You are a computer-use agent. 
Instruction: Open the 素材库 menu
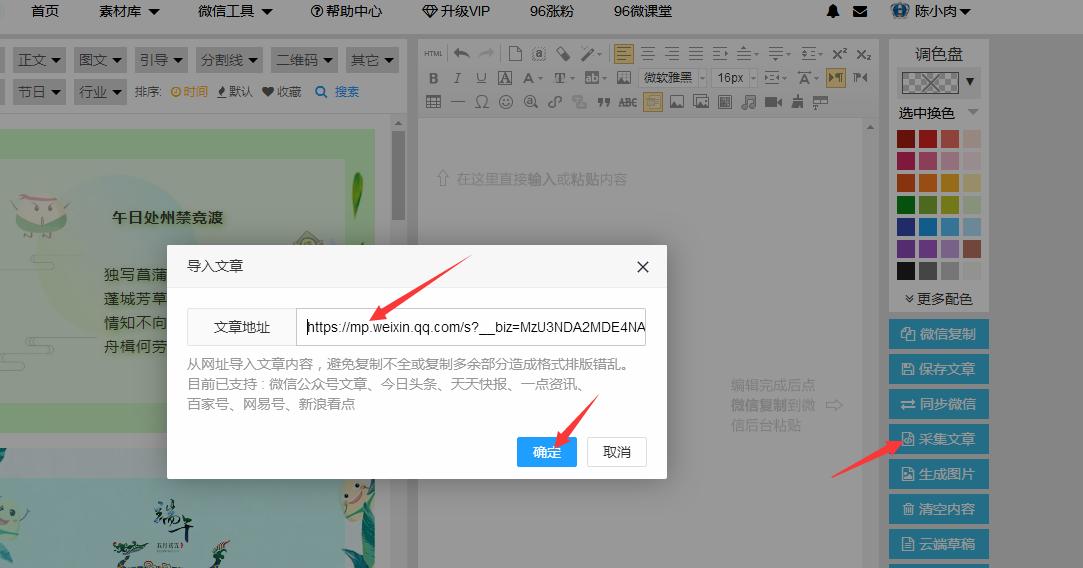click(128, 11)
